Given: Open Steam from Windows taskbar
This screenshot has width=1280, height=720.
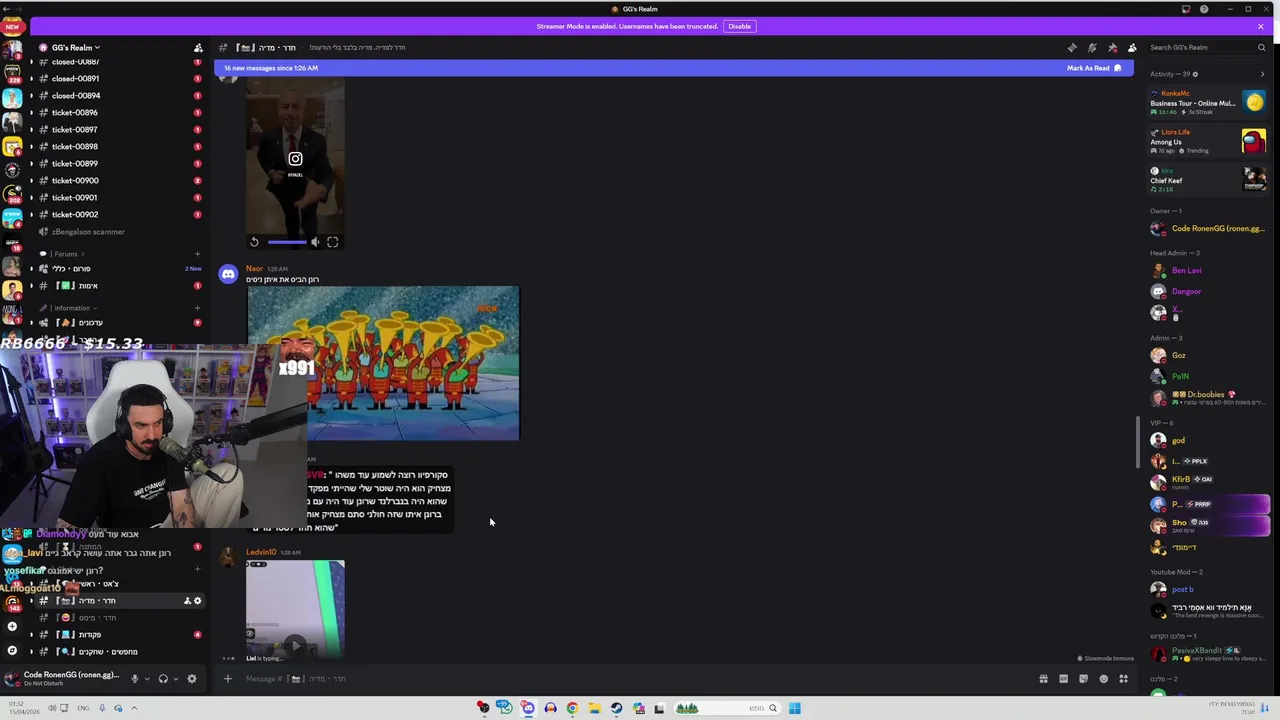Looking at the screenshot, I should click(x=617, y=708).
